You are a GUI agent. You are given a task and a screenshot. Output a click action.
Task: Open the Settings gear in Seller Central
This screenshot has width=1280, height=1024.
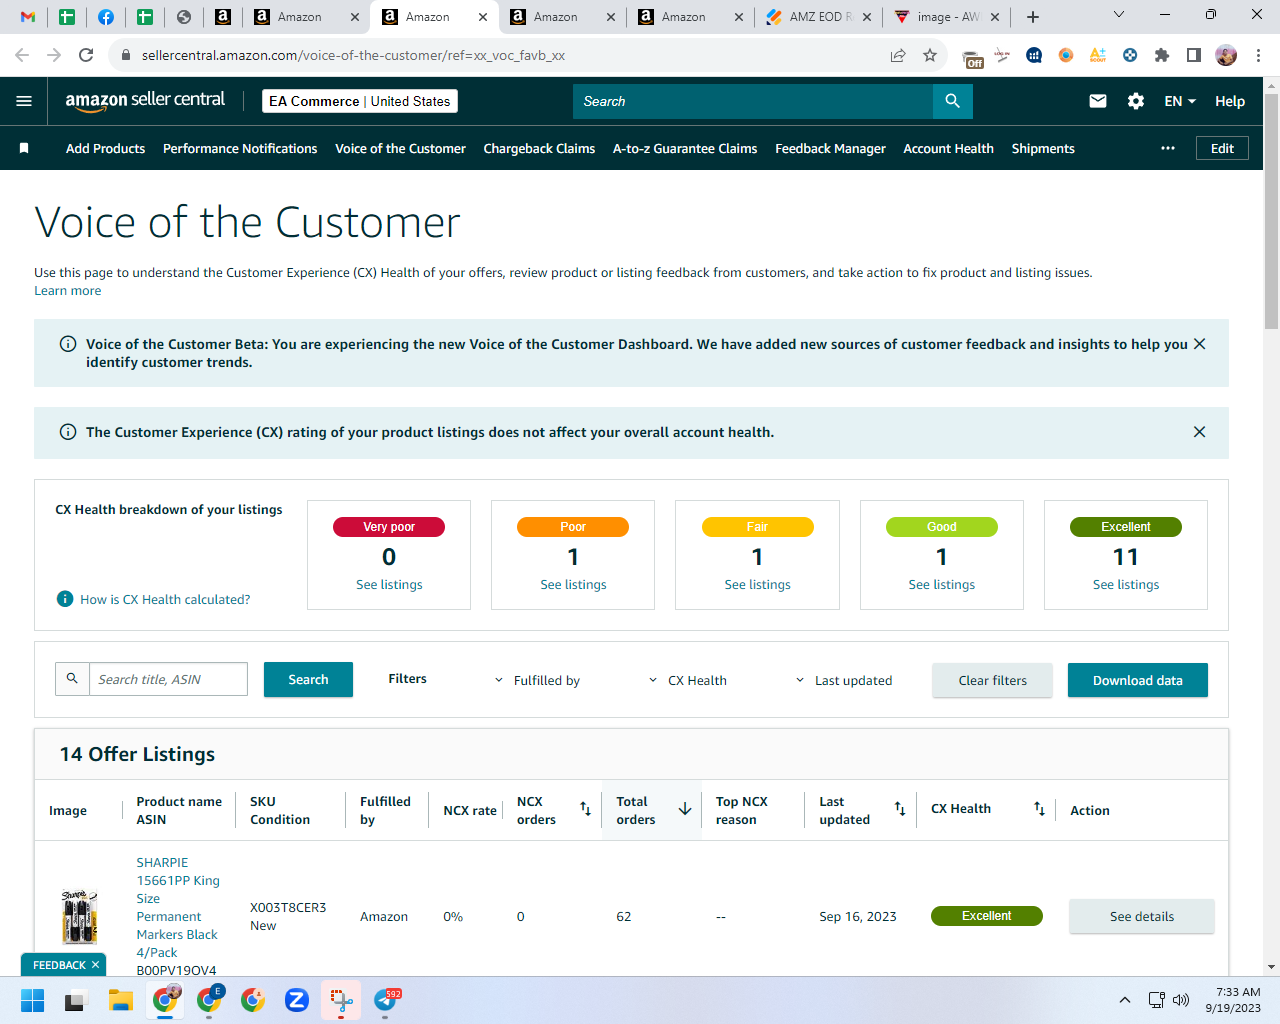1136,101
